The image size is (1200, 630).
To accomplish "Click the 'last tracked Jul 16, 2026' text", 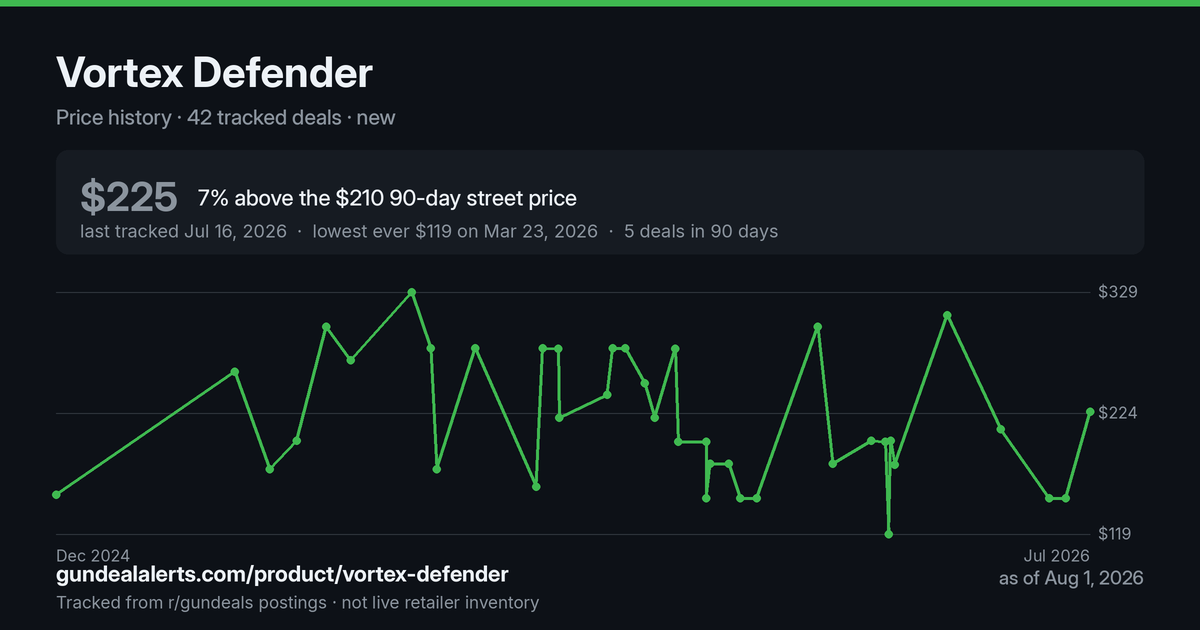I will [x=183, y=231].
